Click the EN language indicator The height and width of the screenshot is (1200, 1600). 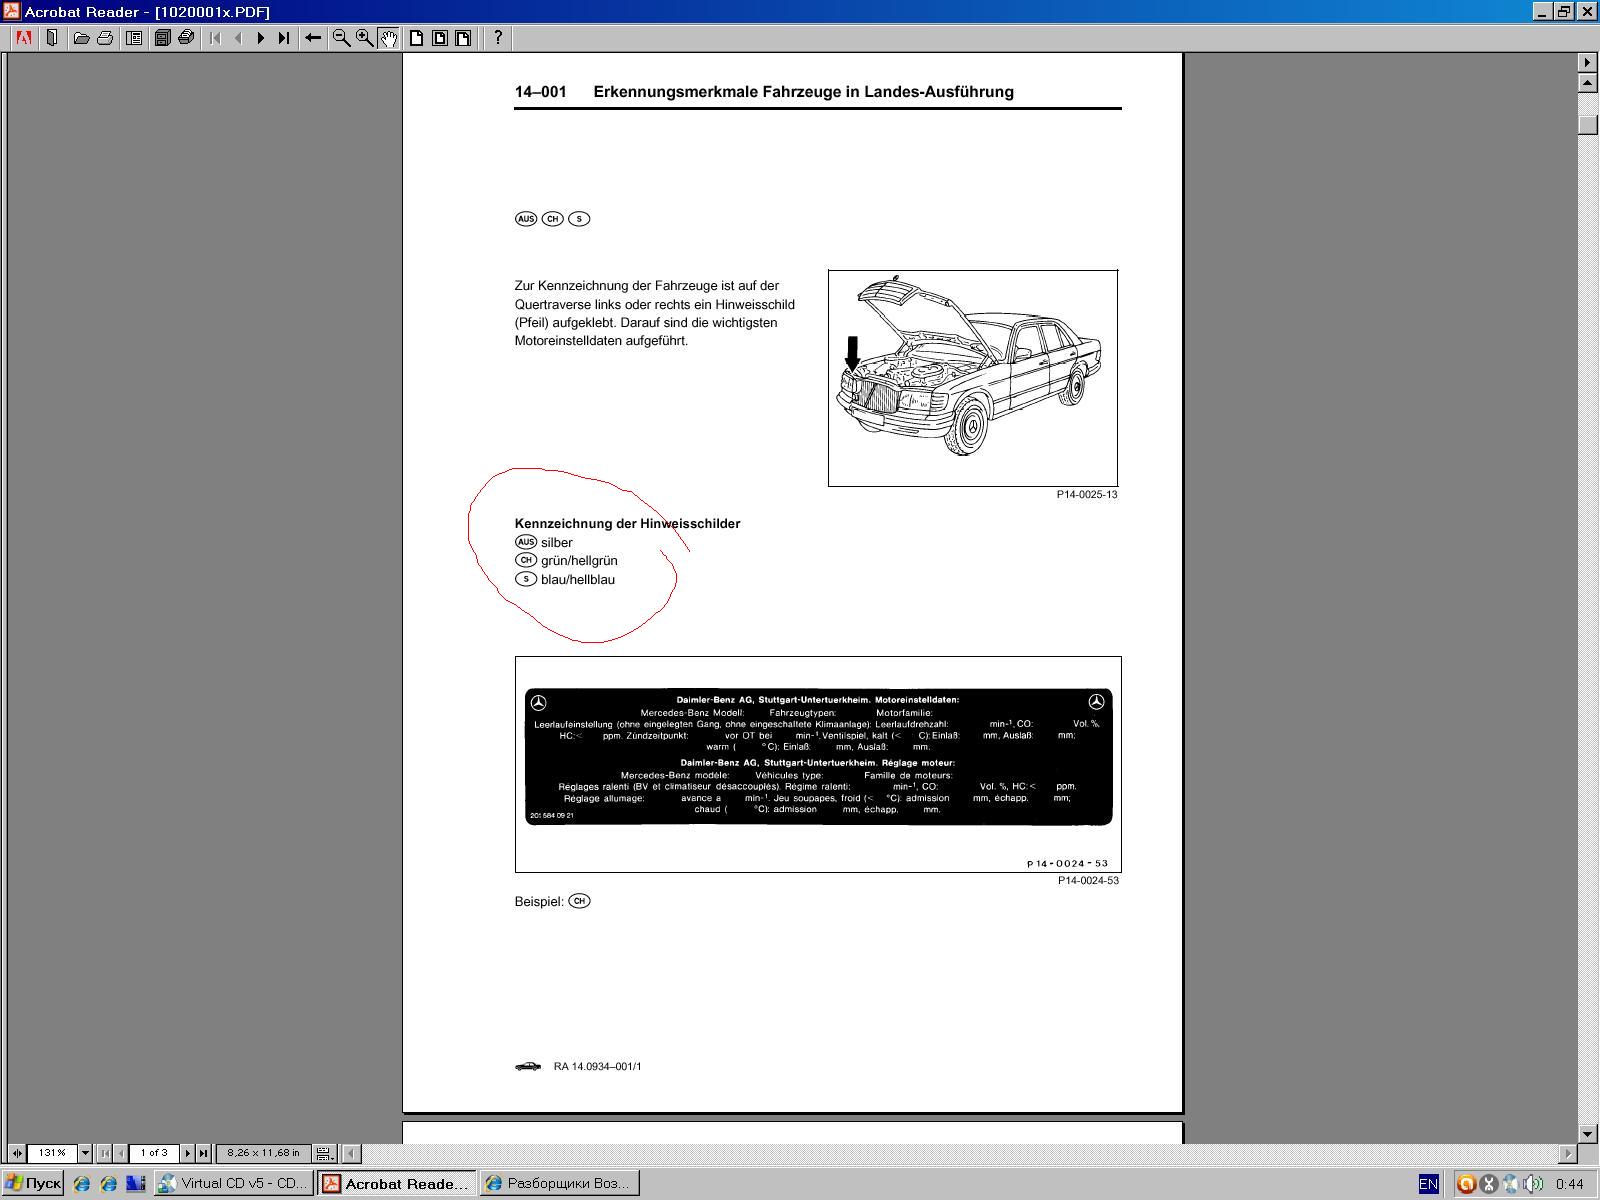point(1428,1184)
